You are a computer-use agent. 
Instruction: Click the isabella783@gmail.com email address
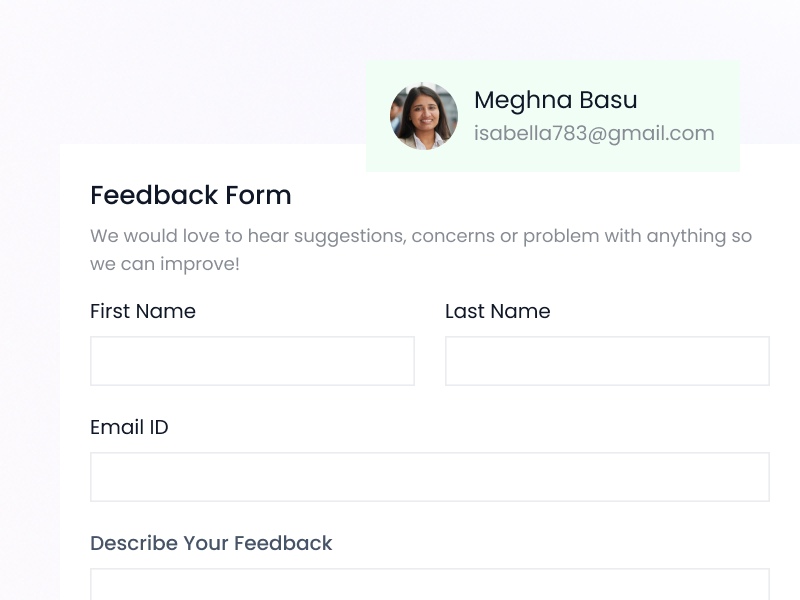pyautogui.click(x=594, y=133)
